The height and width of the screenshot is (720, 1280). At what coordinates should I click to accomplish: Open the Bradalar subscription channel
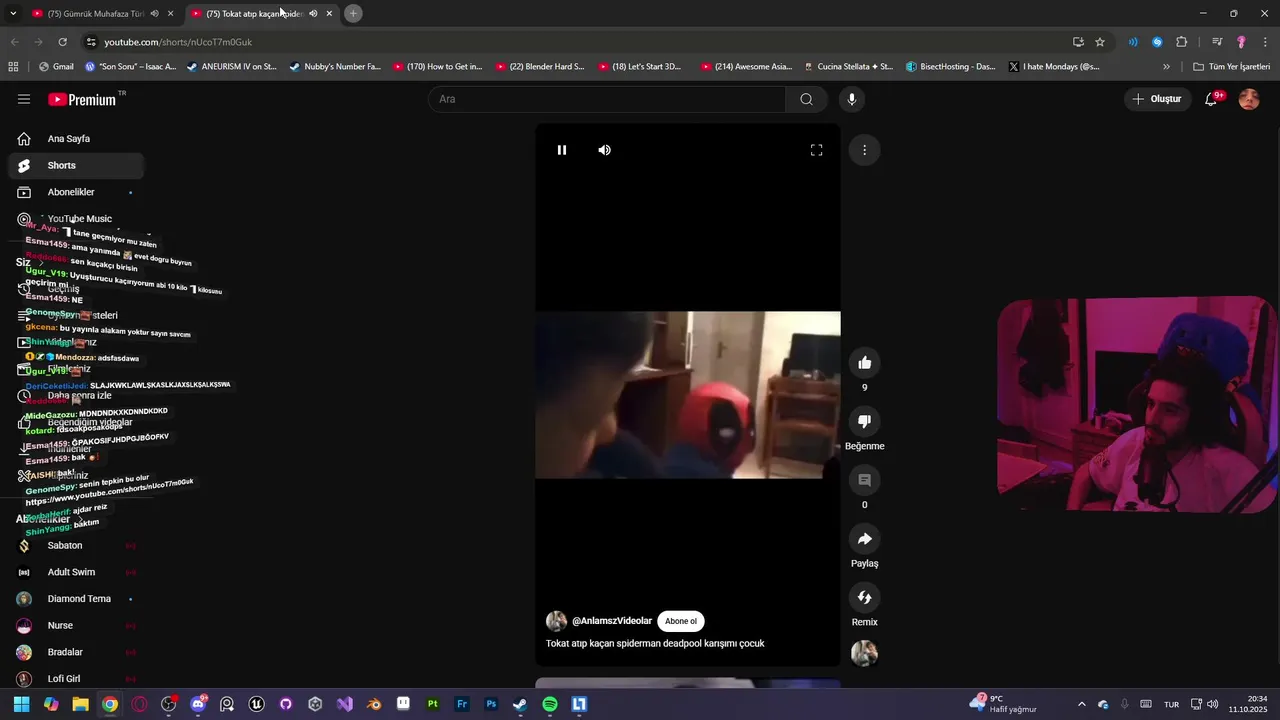[x=76, y=652]
